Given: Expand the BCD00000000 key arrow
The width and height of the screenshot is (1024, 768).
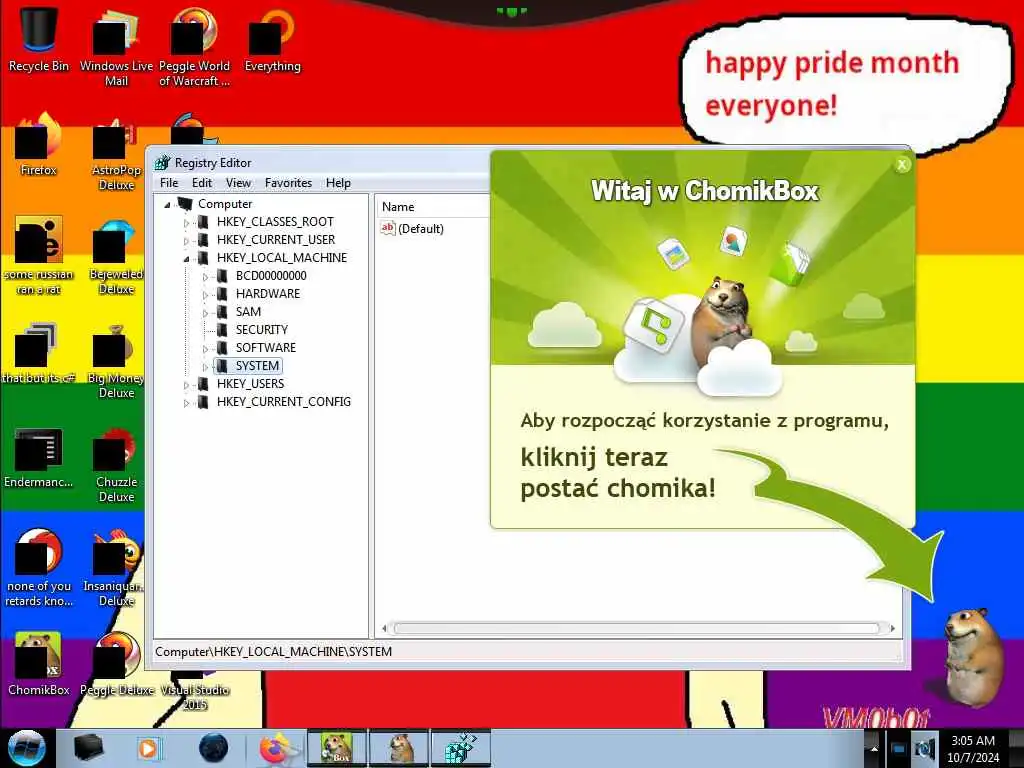Looking at the screenshot, I should [205, 277].
